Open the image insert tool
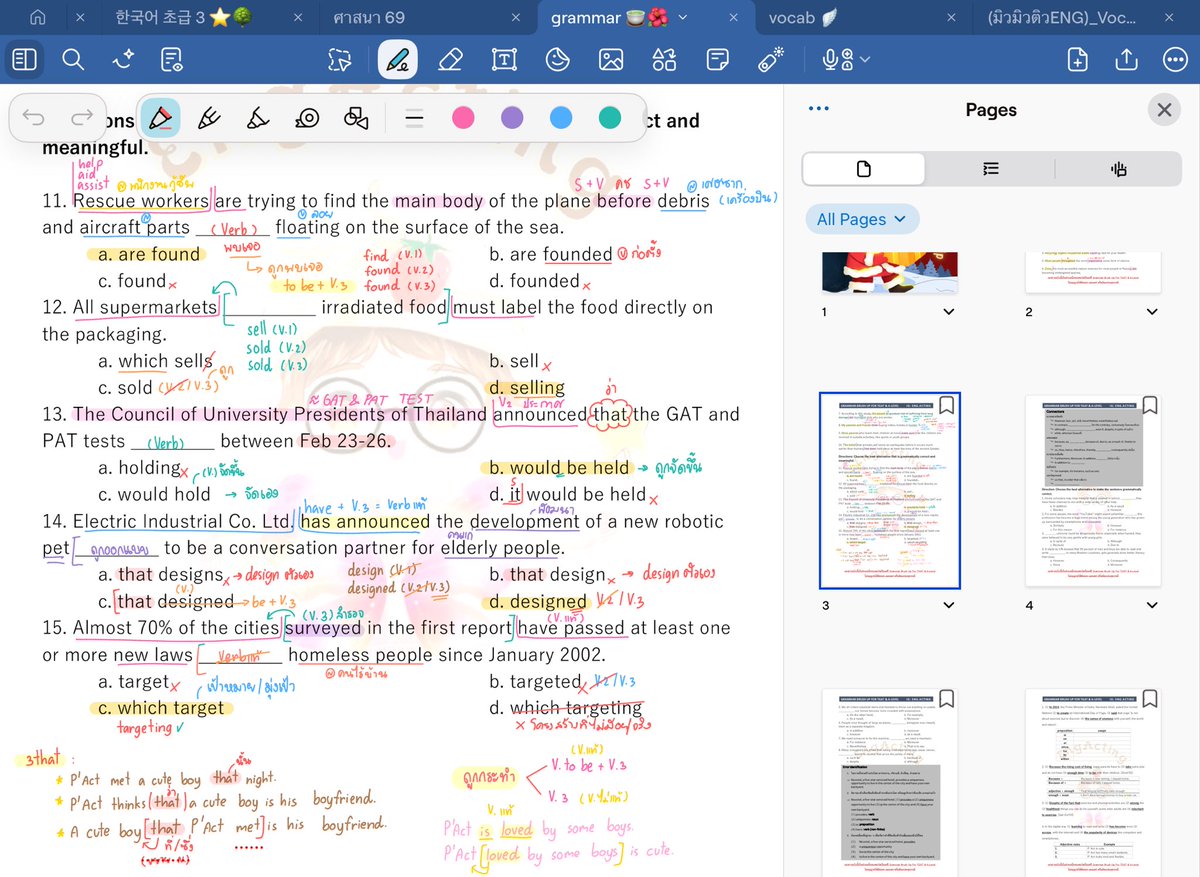 613,60
